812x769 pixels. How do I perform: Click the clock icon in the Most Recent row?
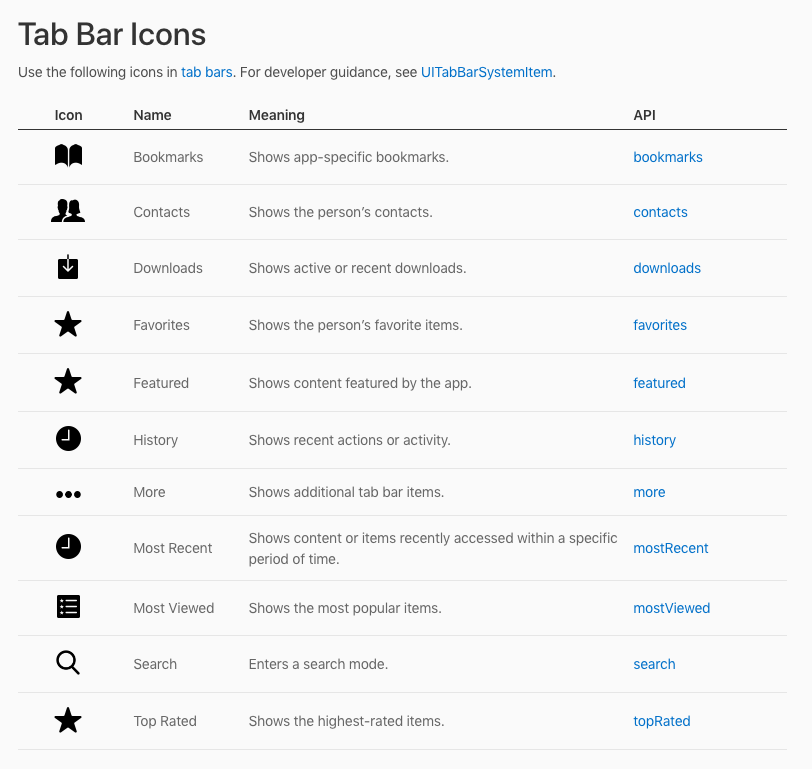(x=68, y=546)
